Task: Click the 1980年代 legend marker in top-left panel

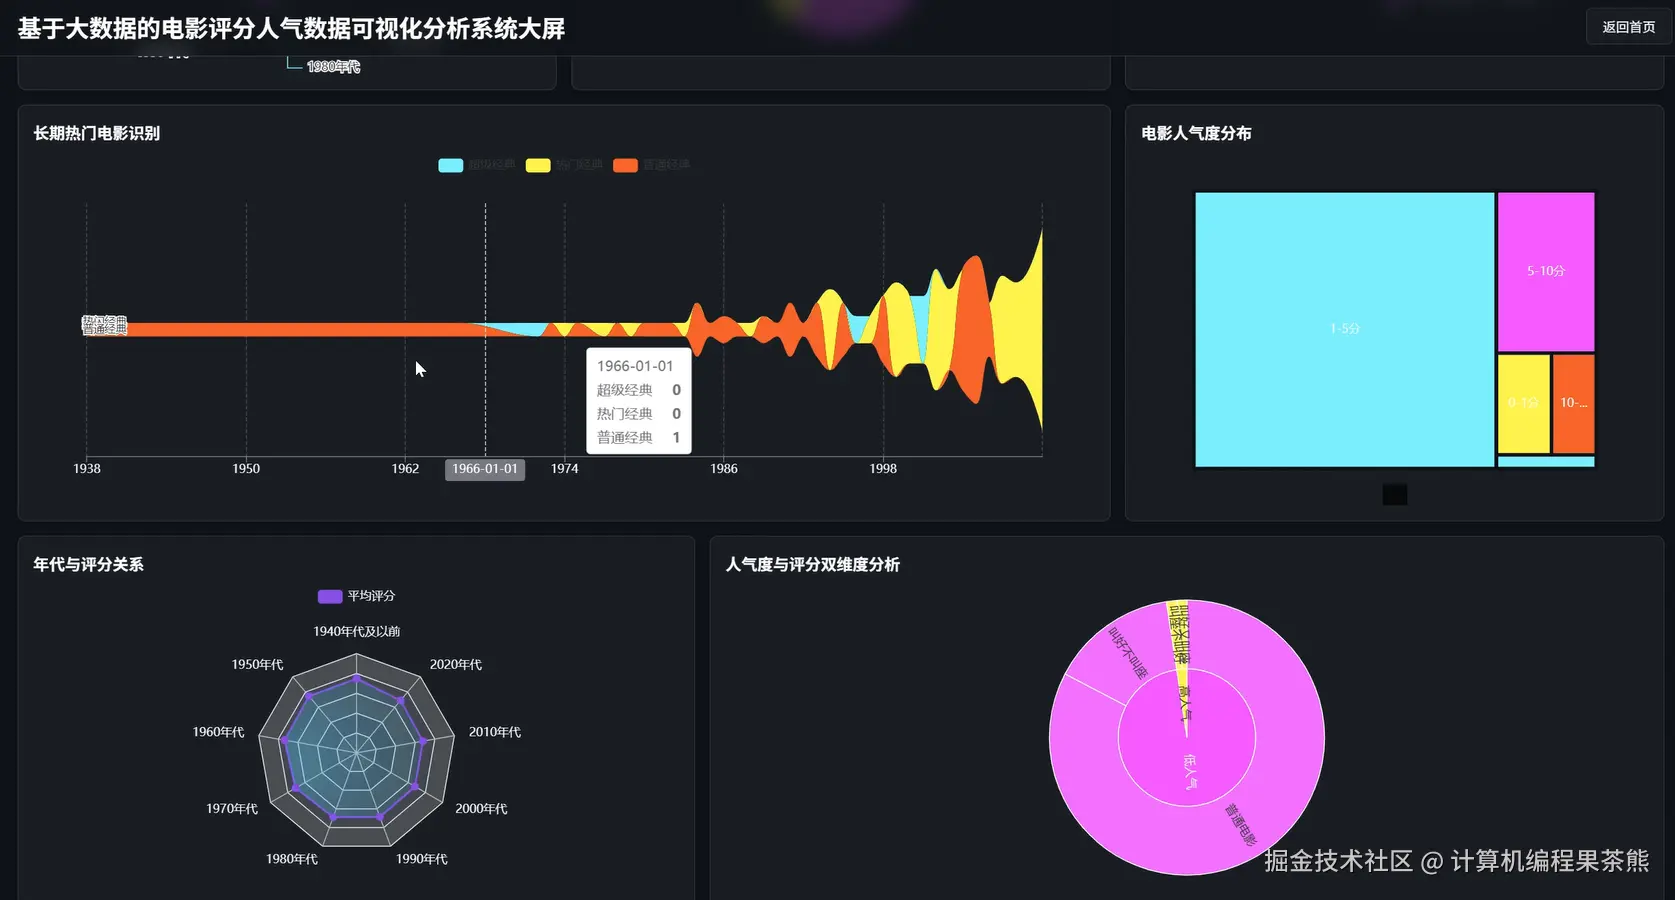Action: 292,62
